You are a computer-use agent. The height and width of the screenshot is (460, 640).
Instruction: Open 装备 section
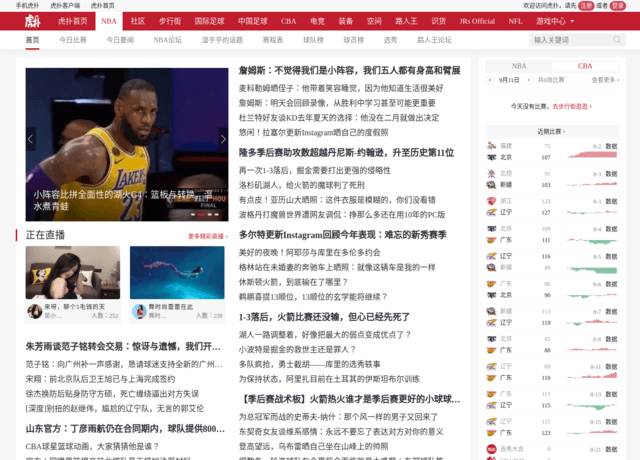point(346,21)
